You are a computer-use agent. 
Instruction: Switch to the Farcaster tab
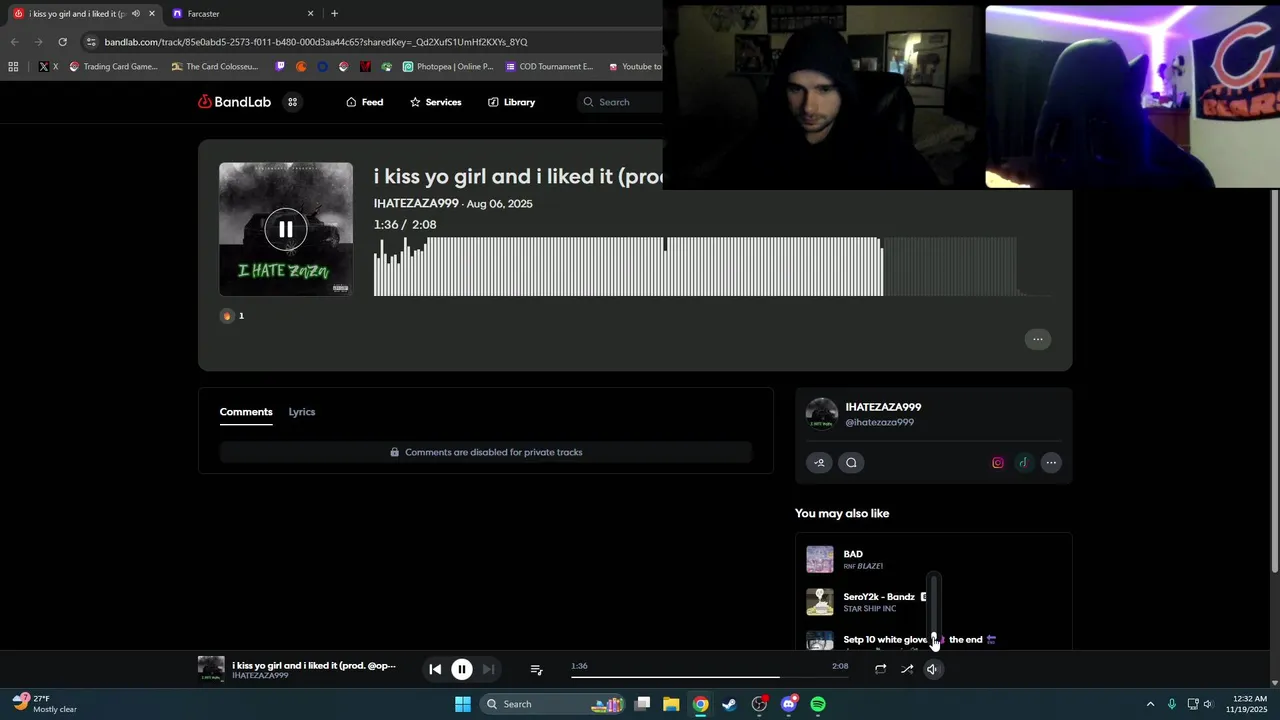coord(241,14)
